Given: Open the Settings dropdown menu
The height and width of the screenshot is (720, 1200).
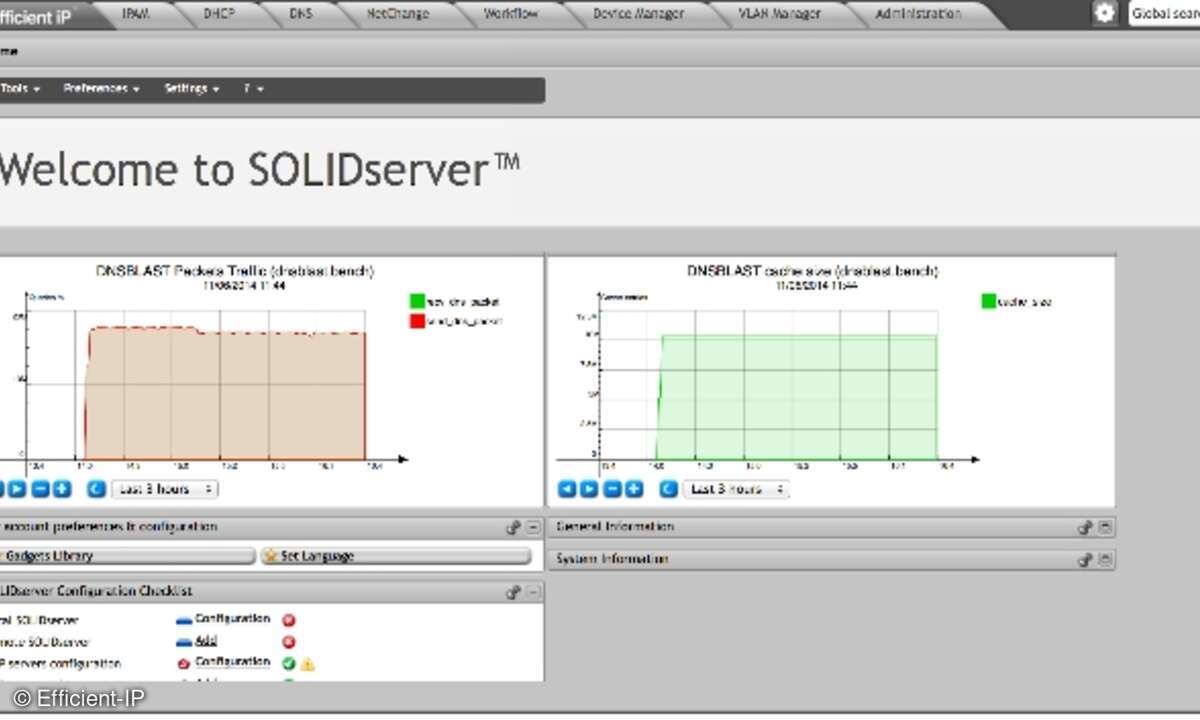Looking at the screenshot, I should pos(191,89).
